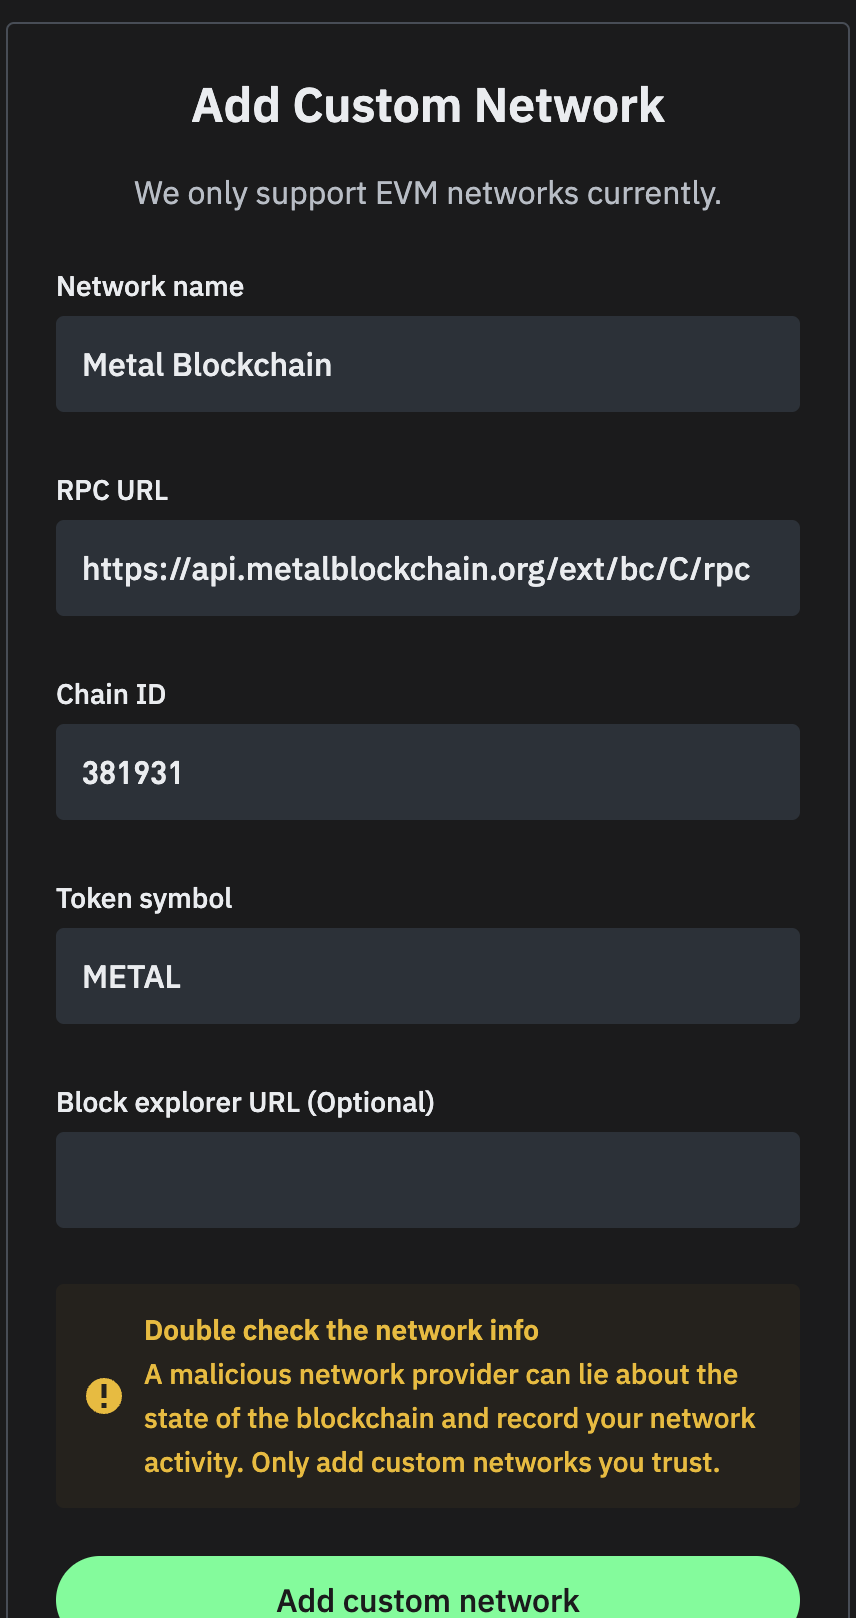
Task: Click the Block explorer URL Optional label
Action: click(x=245, y=1102)
